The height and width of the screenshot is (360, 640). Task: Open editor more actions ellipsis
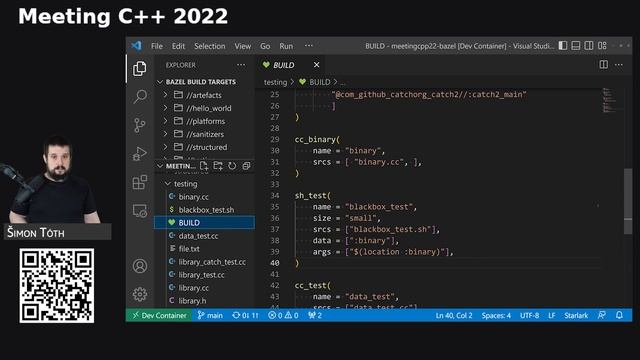point(619,64)
